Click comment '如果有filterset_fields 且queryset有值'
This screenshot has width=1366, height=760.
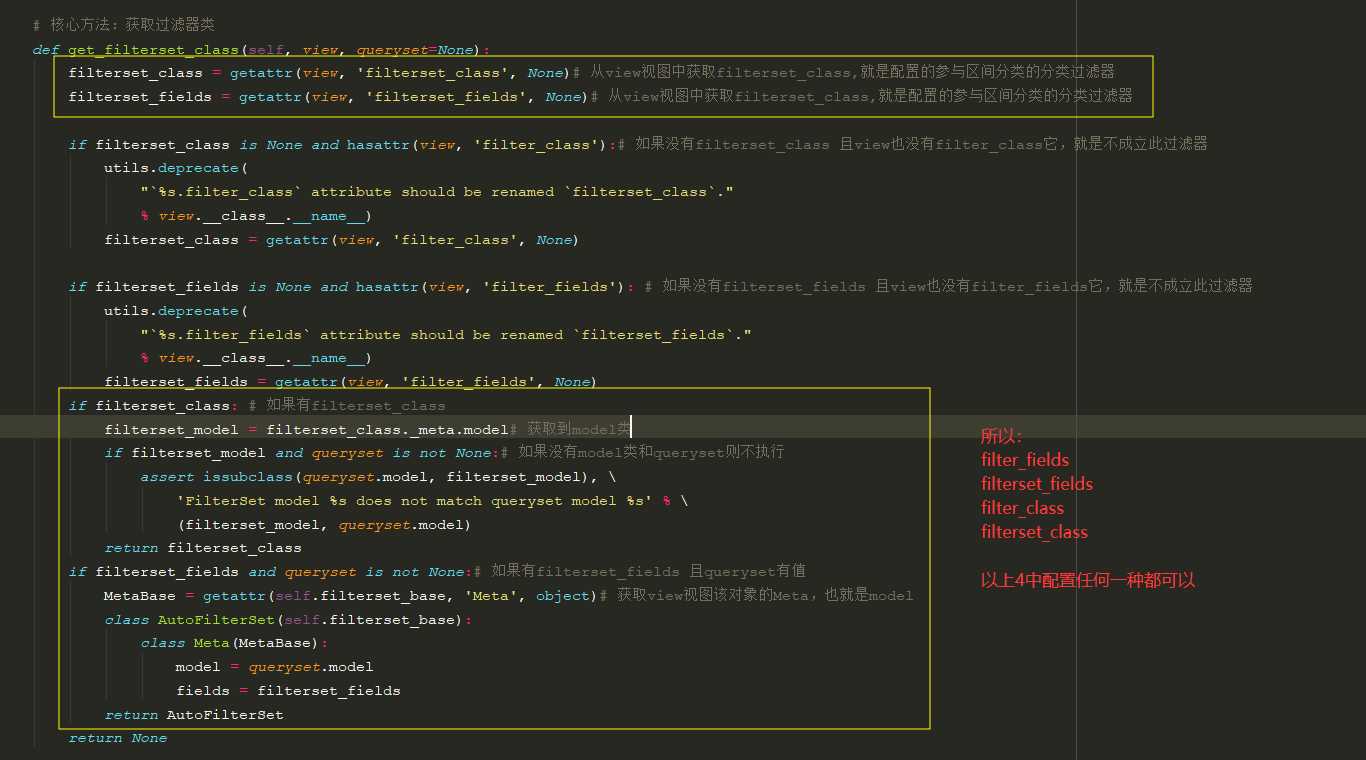click(x=648, y=572)
